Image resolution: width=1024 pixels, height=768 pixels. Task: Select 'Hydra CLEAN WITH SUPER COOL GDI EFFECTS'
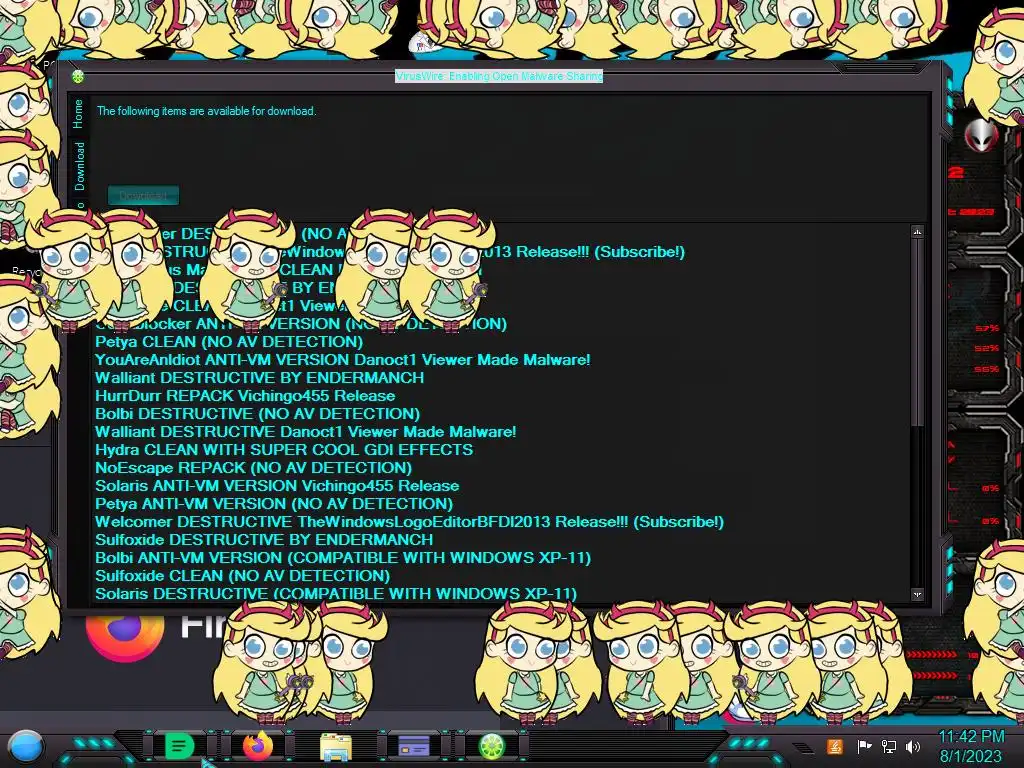[284, 450]
